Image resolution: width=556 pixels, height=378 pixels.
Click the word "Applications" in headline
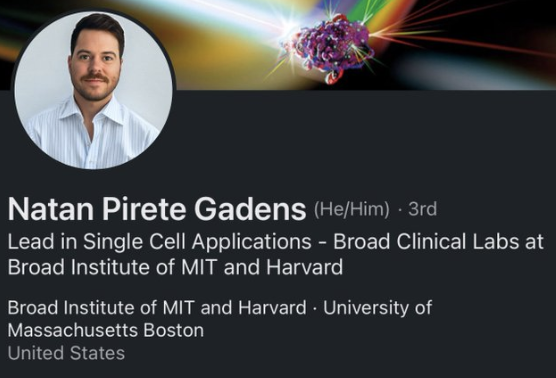251,243
